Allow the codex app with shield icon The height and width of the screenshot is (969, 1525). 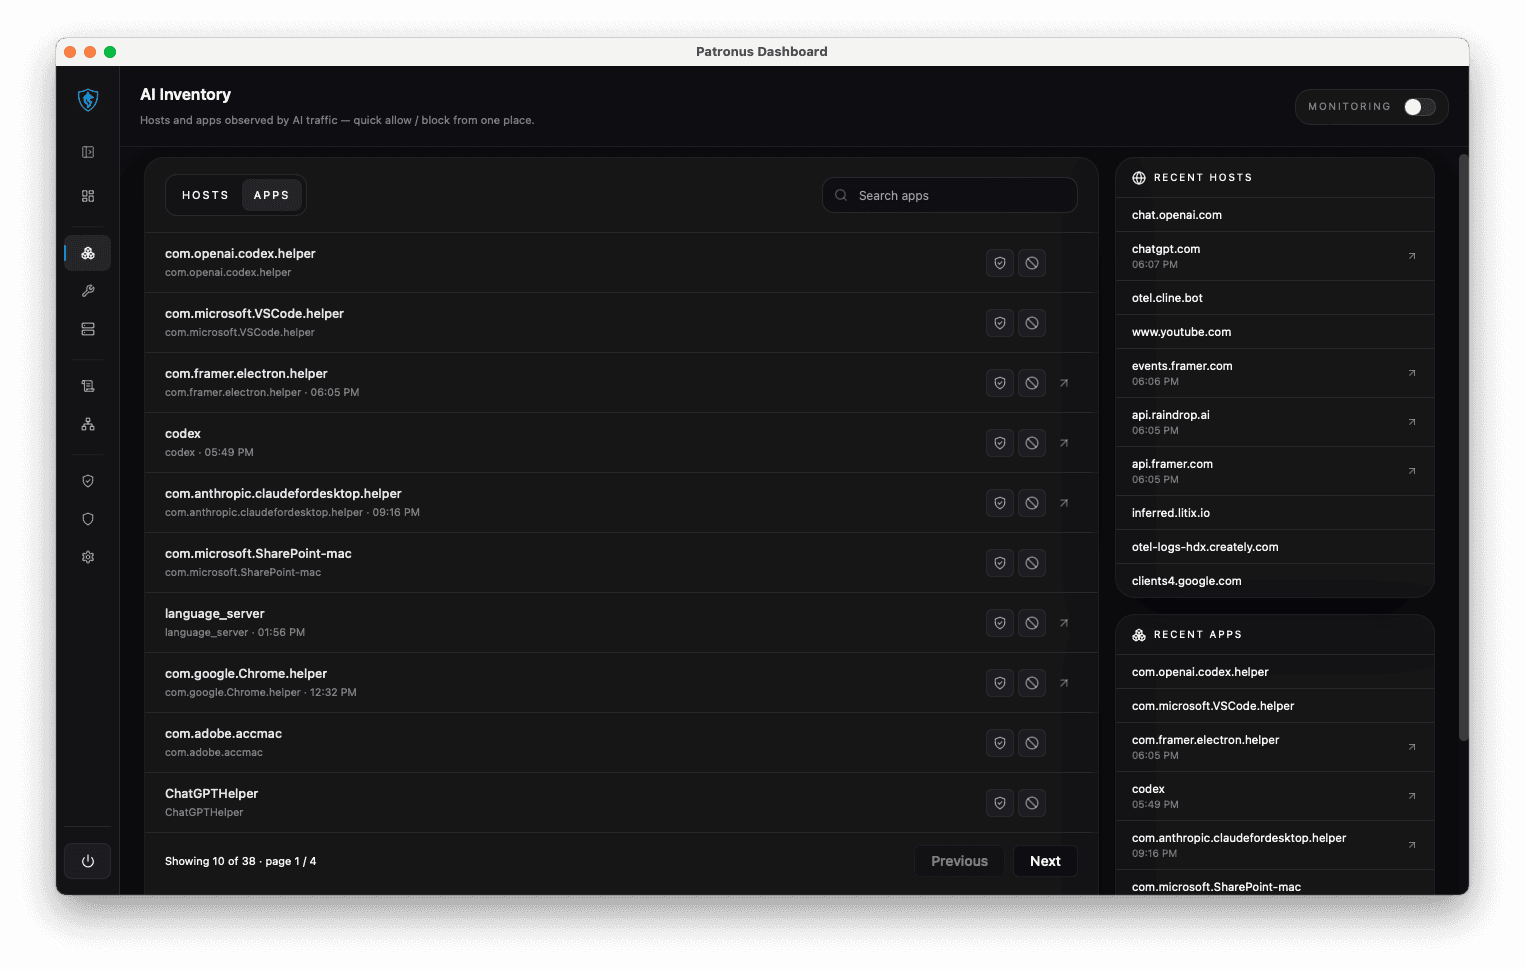1000,443
